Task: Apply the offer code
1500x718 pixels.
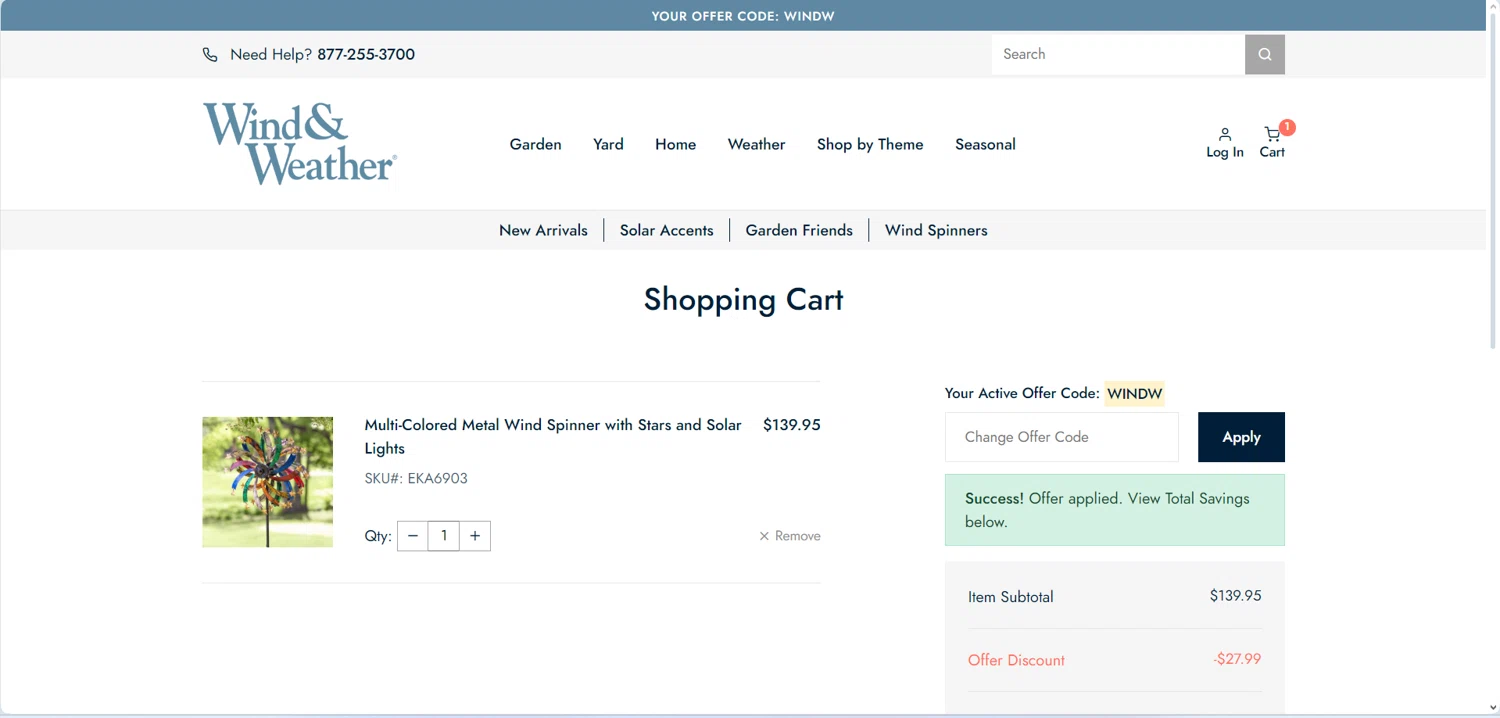Action: coord(1241,437)
